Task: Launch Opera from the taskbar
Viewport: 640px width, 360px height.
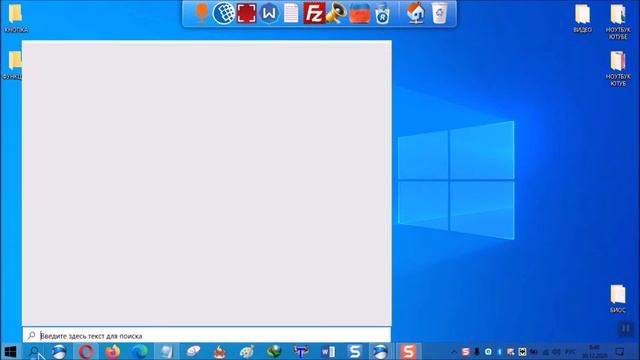Action: pos(86,351)
